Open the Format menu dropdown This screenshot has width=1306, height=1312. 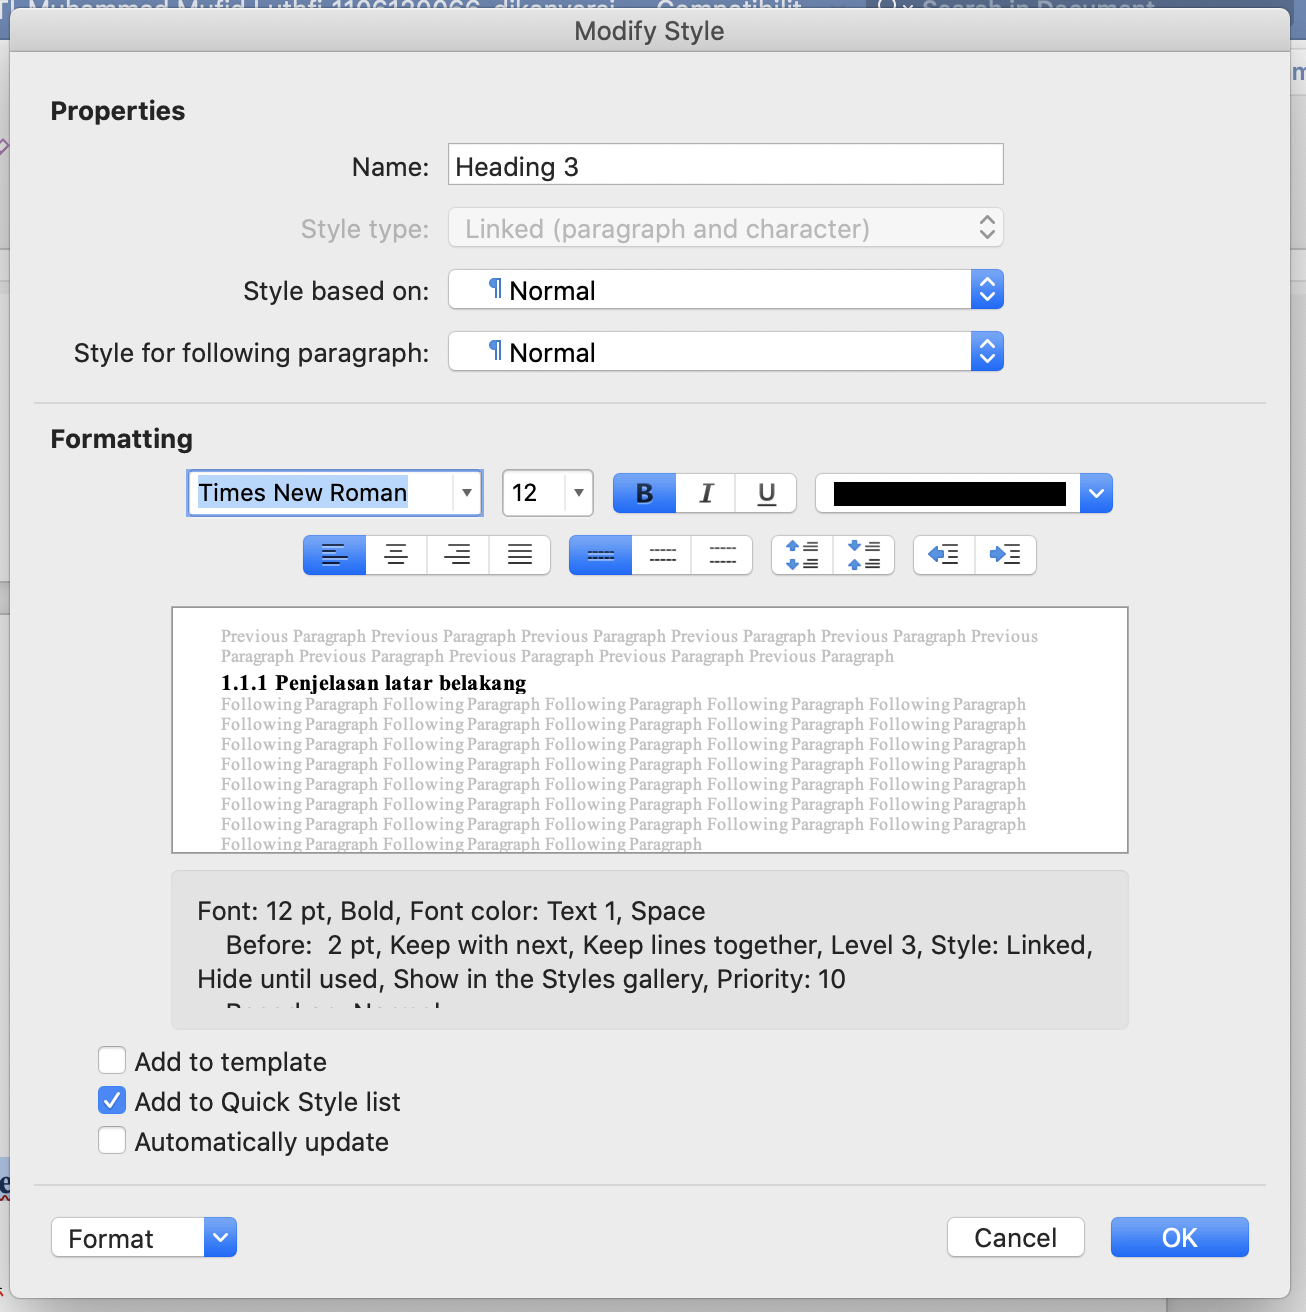click(x=220, y=1237)
